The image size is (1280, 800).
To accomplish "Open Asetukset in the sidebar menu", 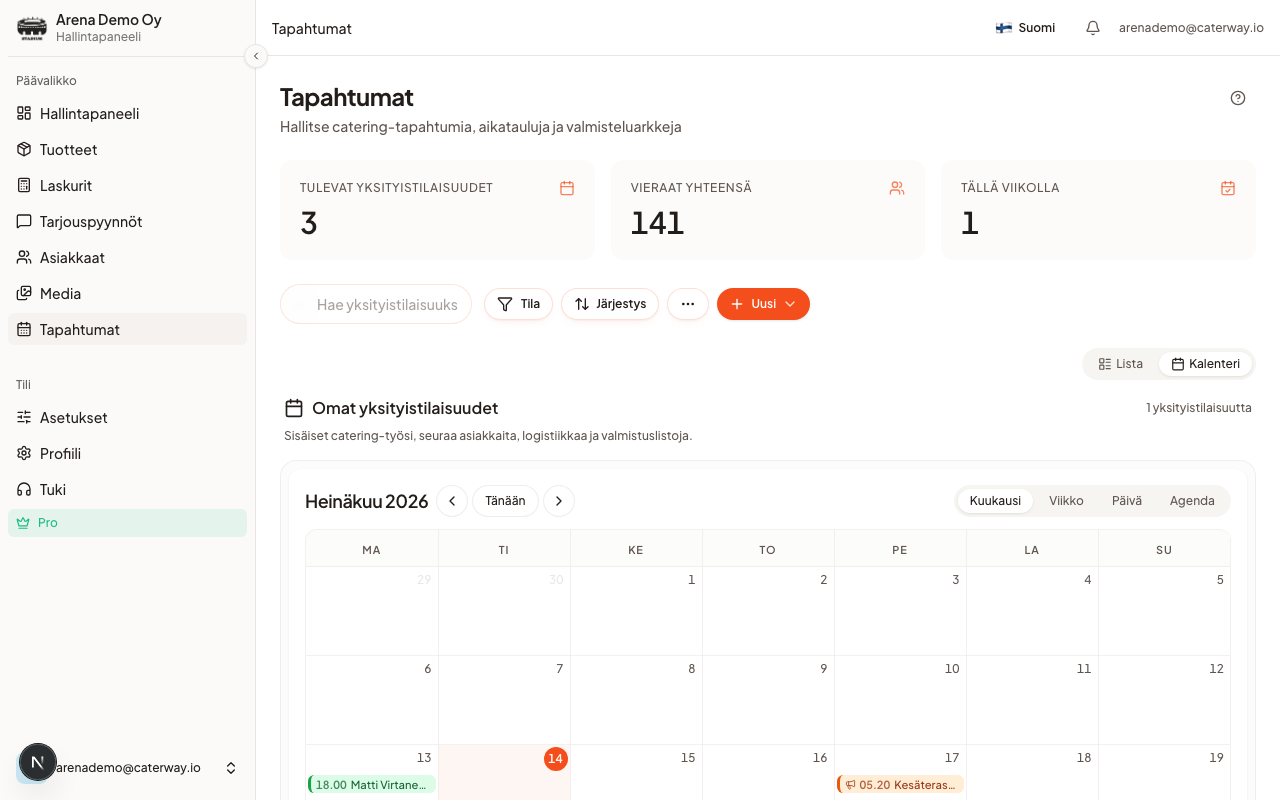I will coord(128,418).
